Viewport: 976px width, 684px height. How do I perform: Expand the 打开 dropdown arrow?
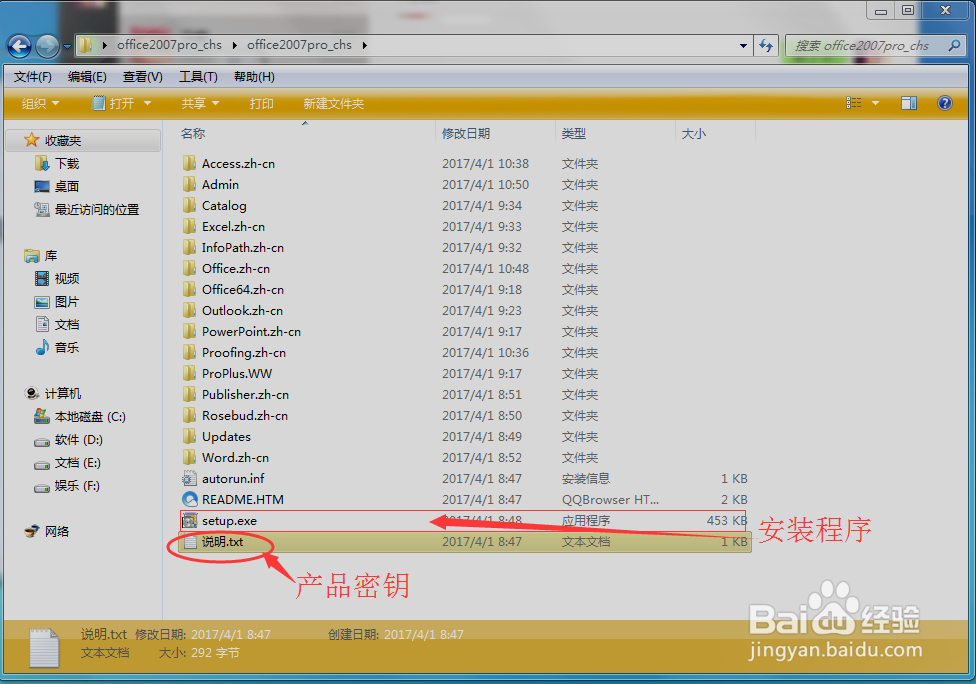pyautogui.click(x=148, y=103)
